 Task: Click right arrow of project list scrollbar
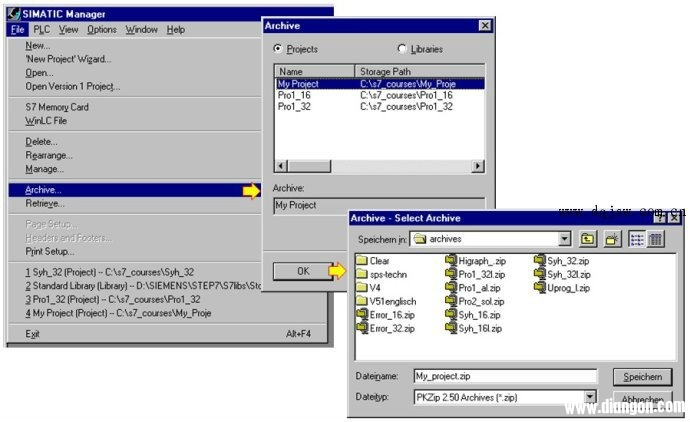[x=478, y=165]
